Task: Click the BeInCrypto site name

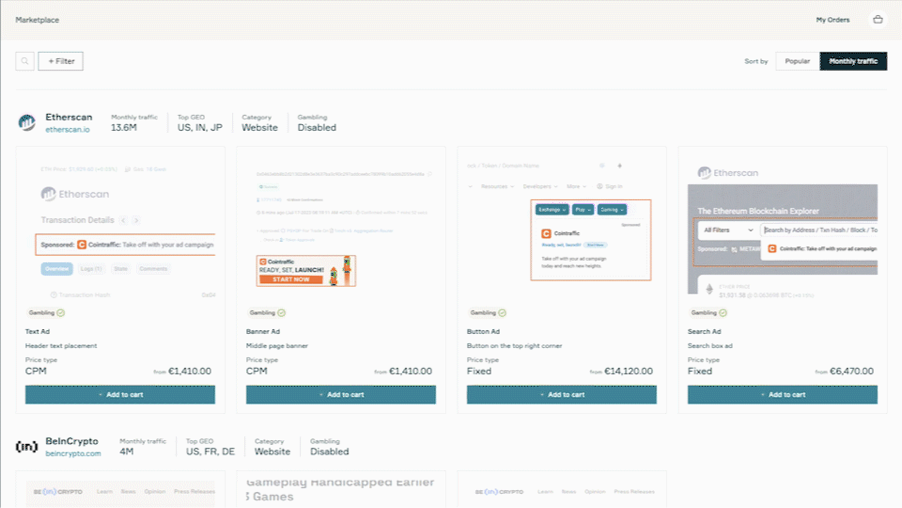Action: pos(72,441)
